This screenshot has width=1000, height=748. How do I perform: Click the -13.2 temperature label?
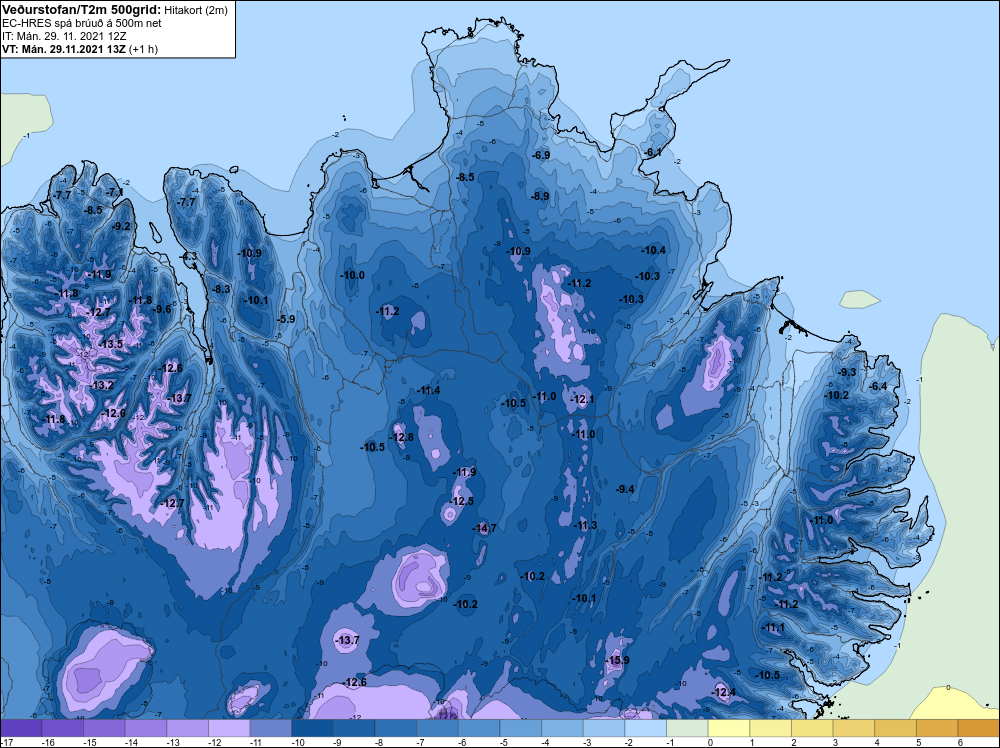(x=102, y=386)
